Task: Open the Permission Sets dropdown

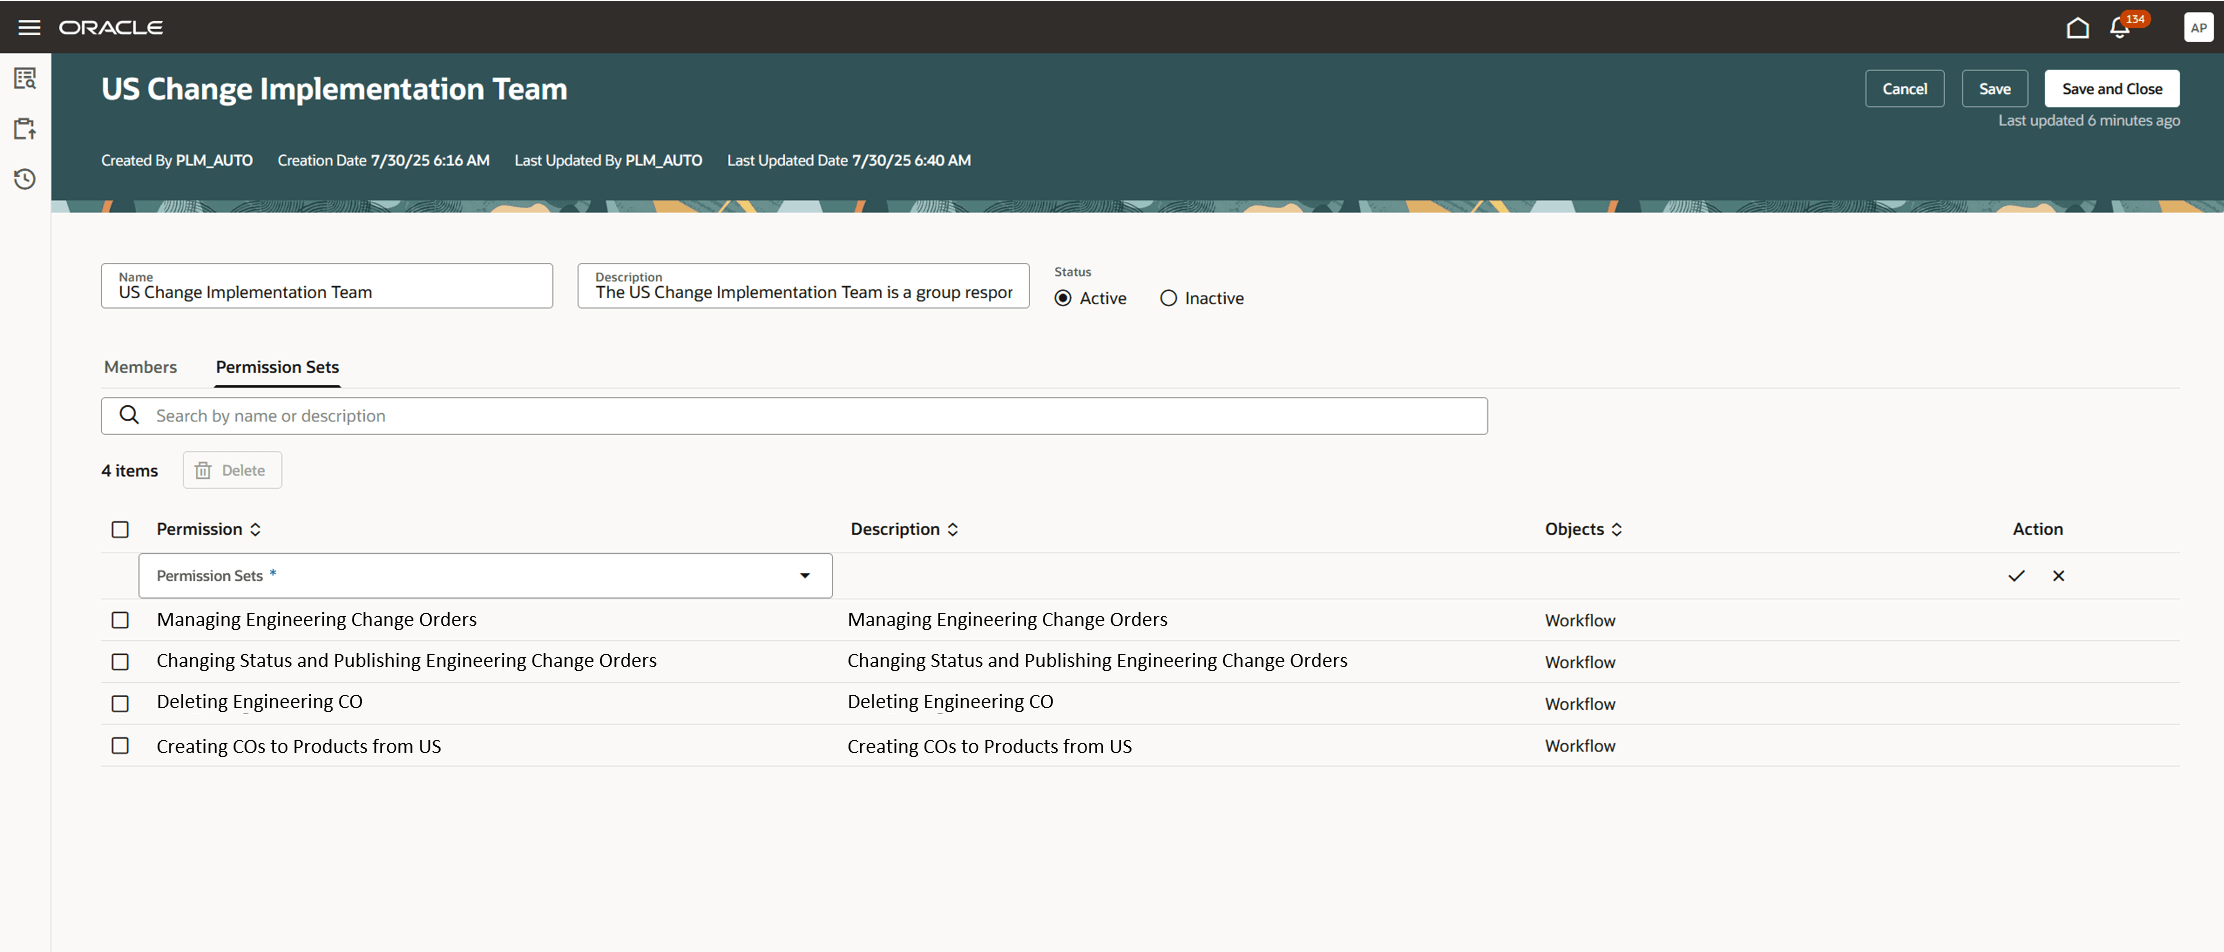Action: click(804, 575)
